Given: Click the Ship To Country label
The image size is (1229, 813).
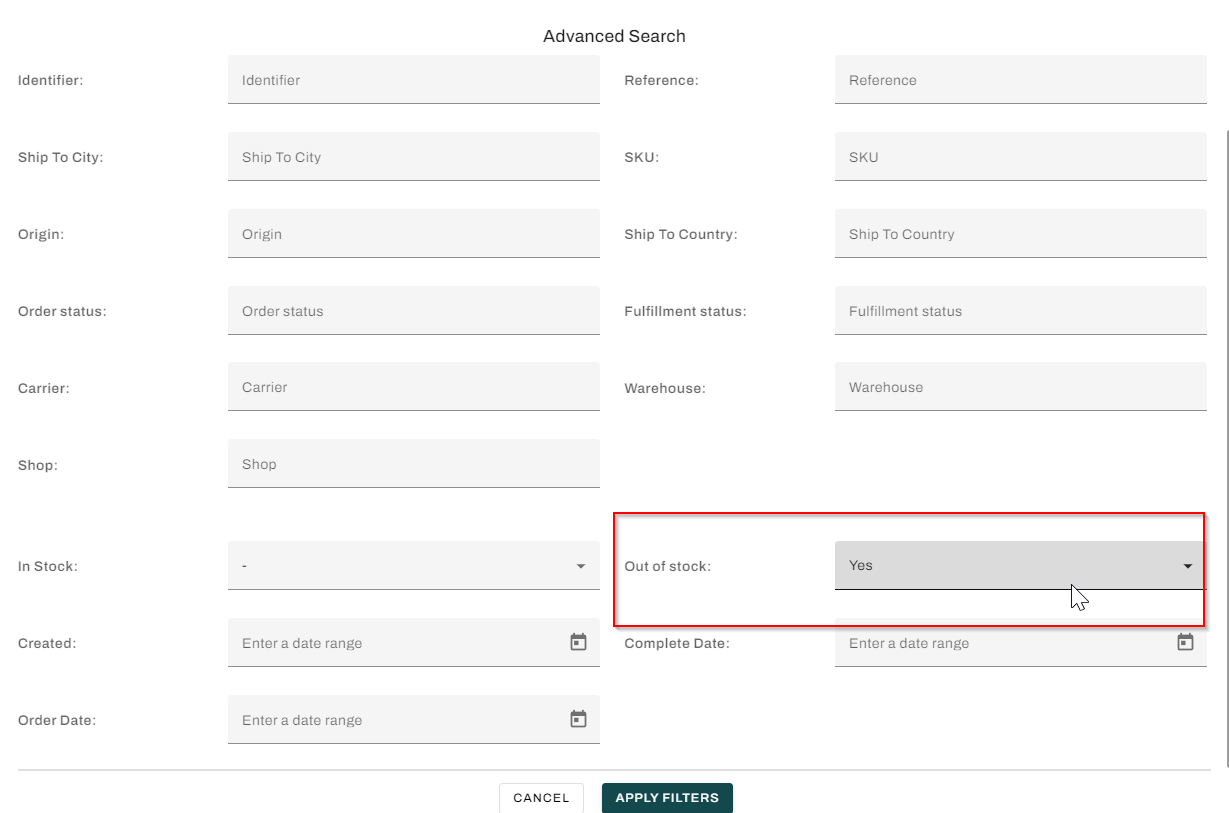Looking at the screenshot, I should 680,234.
